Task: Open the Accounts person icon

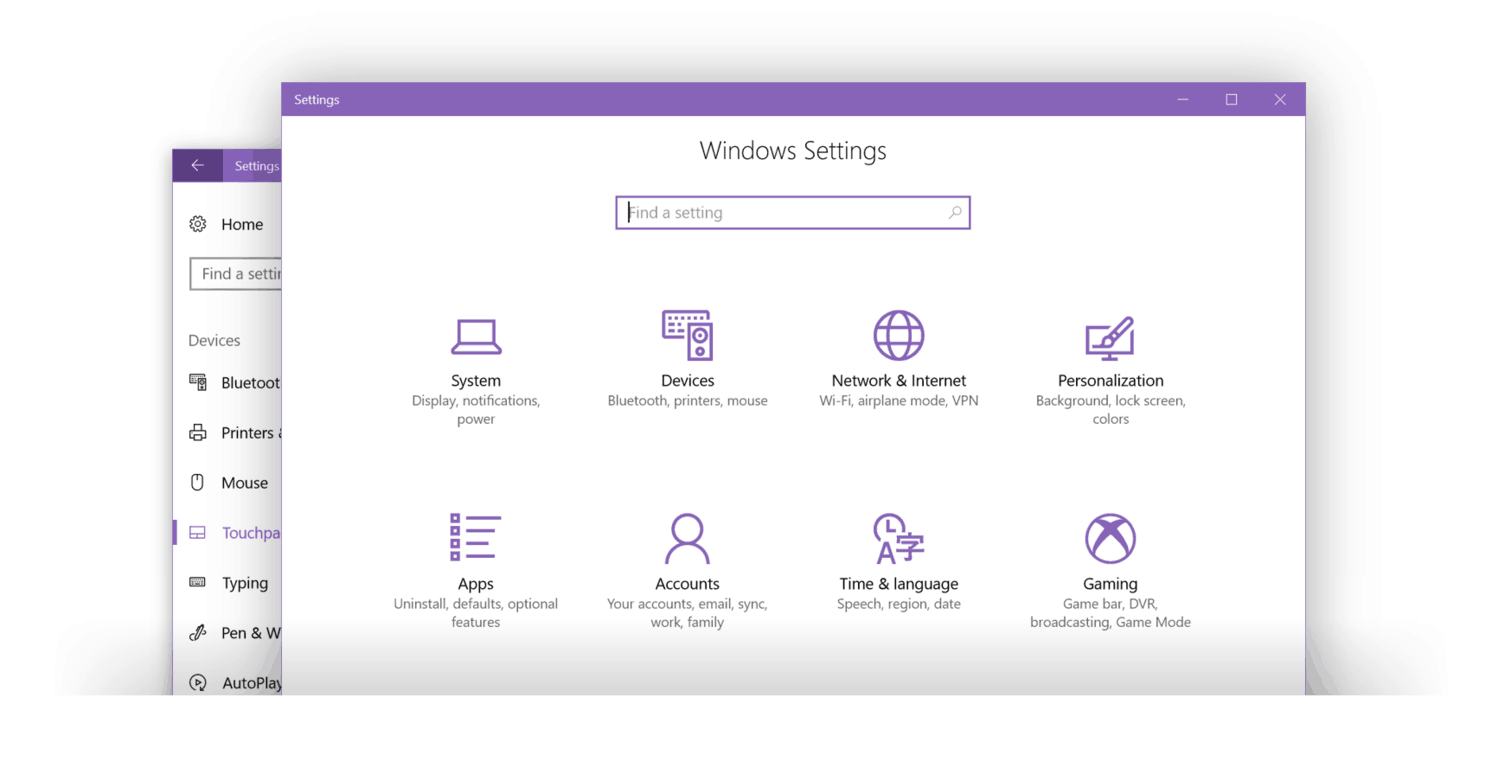Action: pos(687,539)
